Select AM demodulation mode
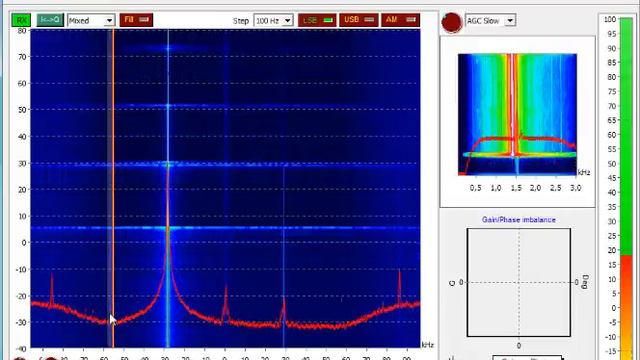This screenshot has height=360, width=640. pos(400,20)
